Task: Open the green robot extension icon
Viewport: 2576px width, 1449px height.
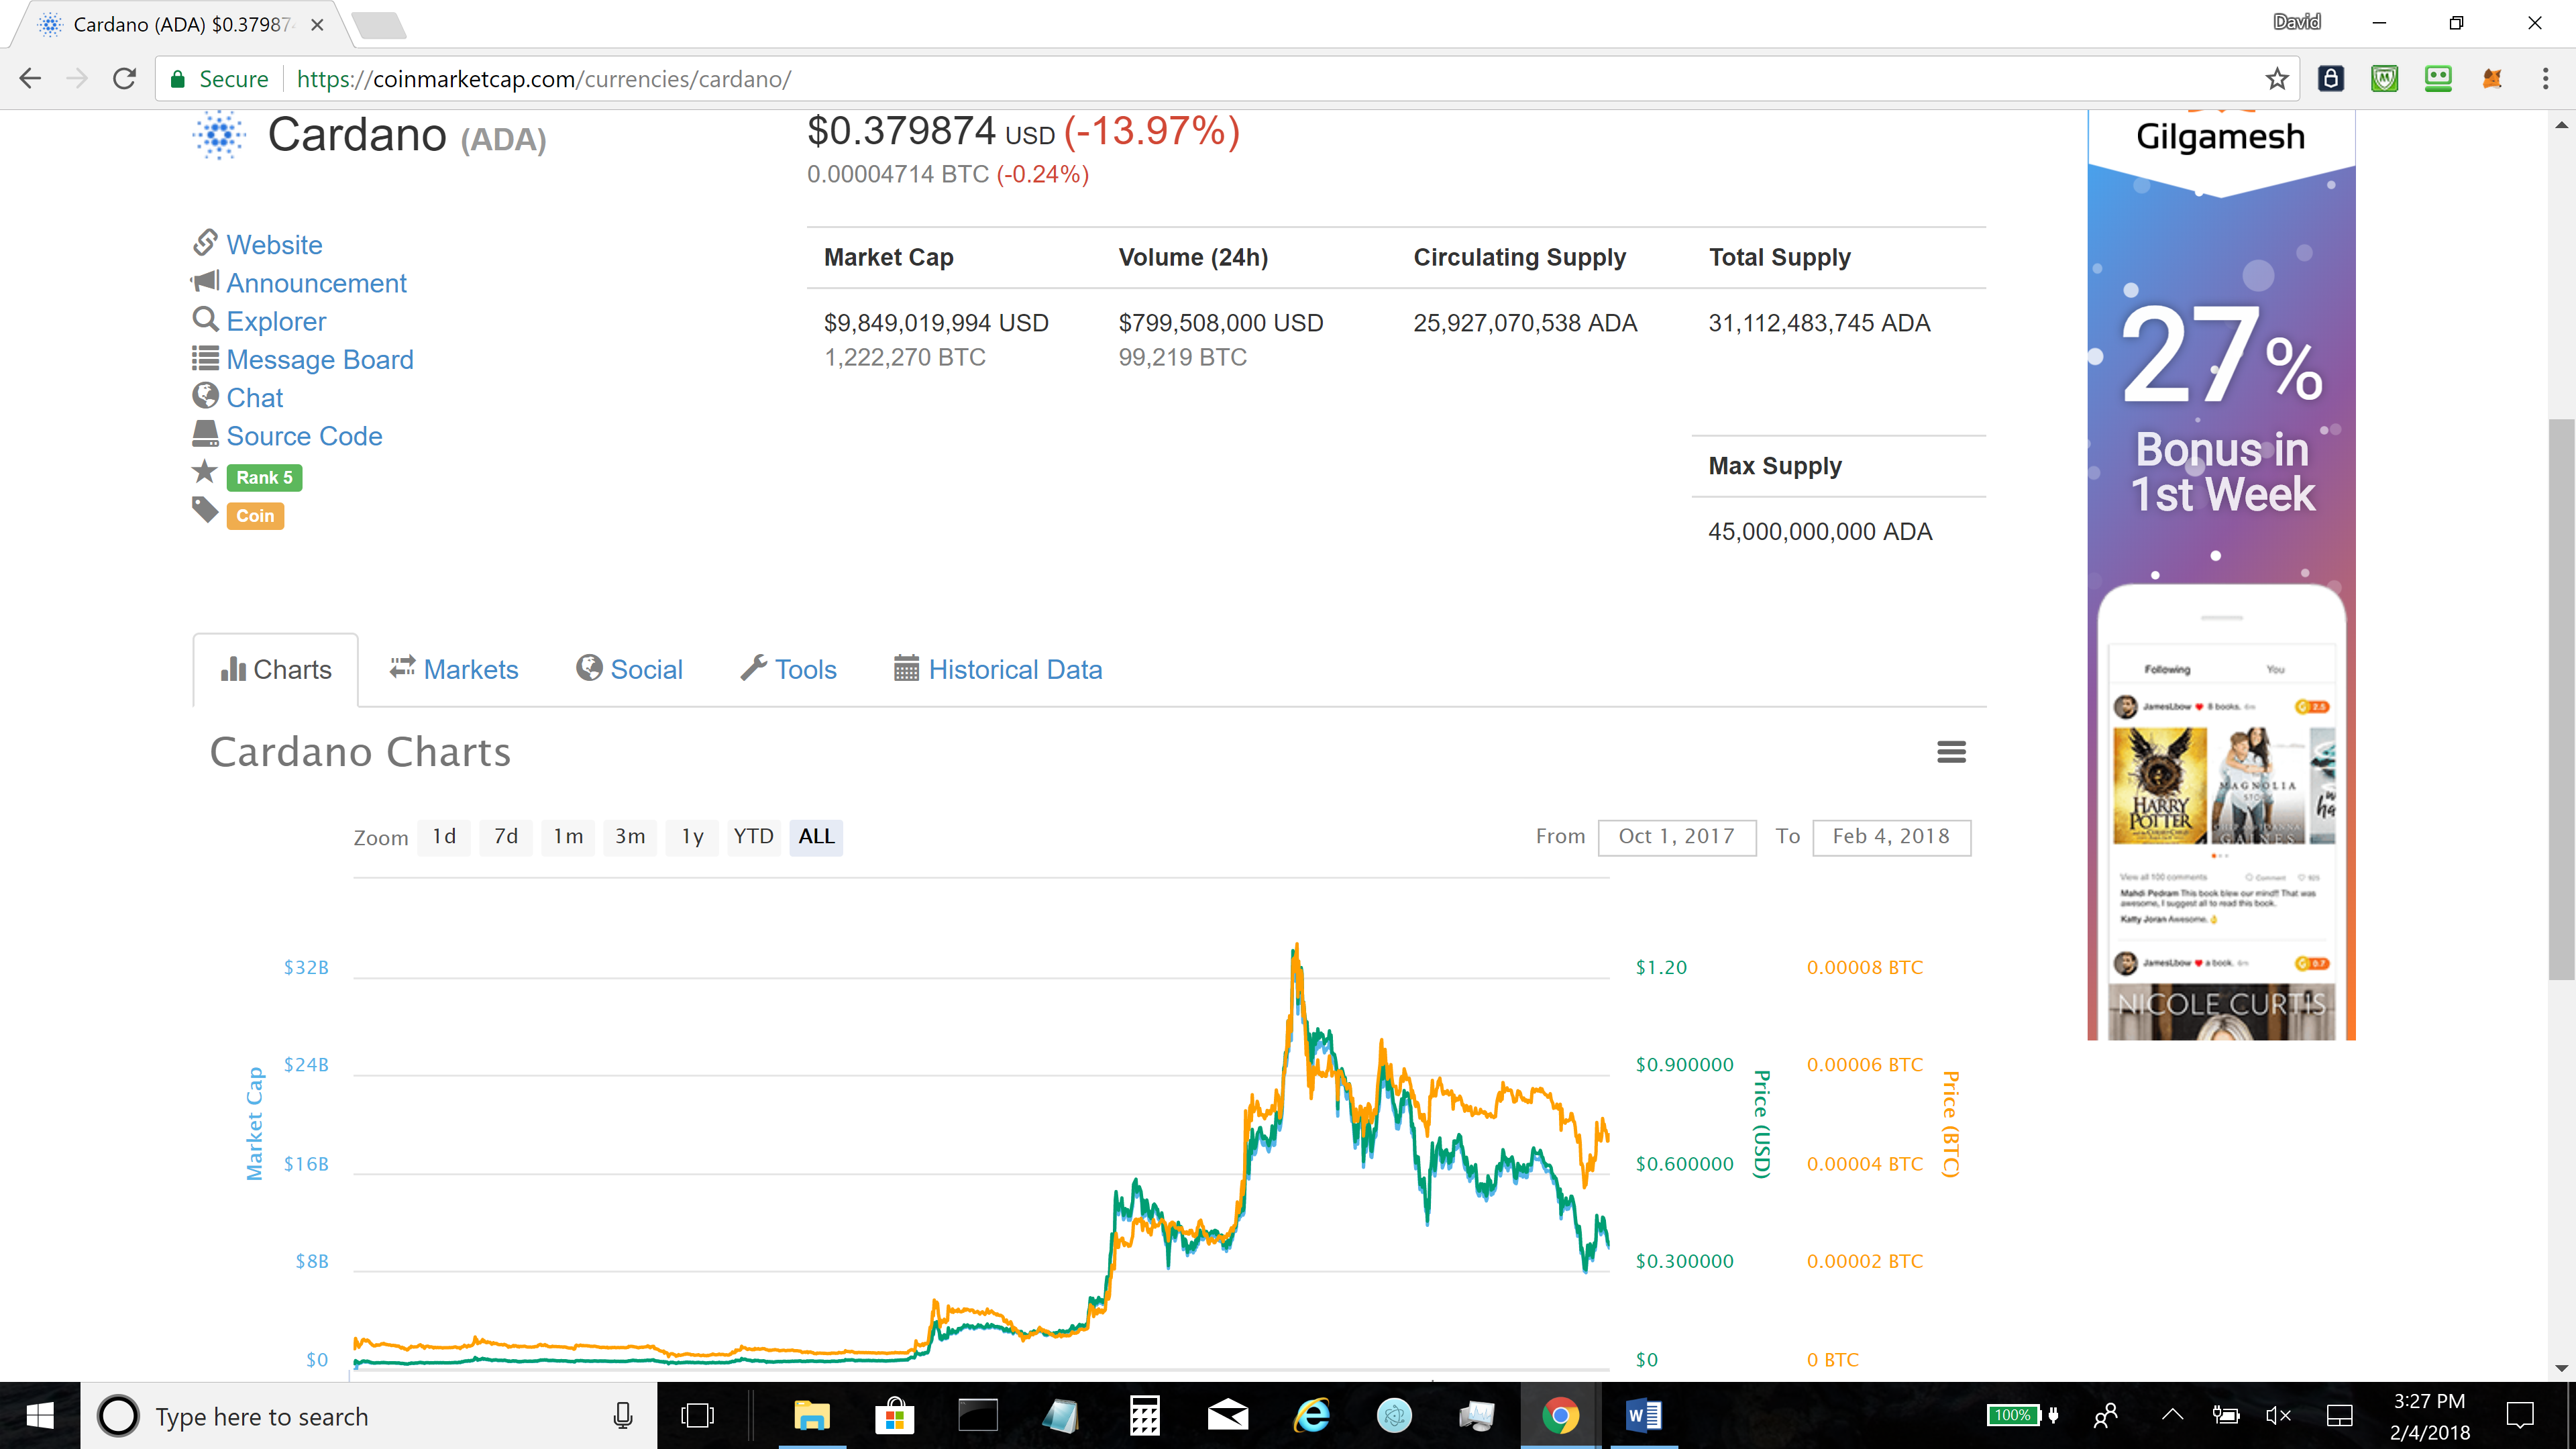Action: coord(2438,79)
